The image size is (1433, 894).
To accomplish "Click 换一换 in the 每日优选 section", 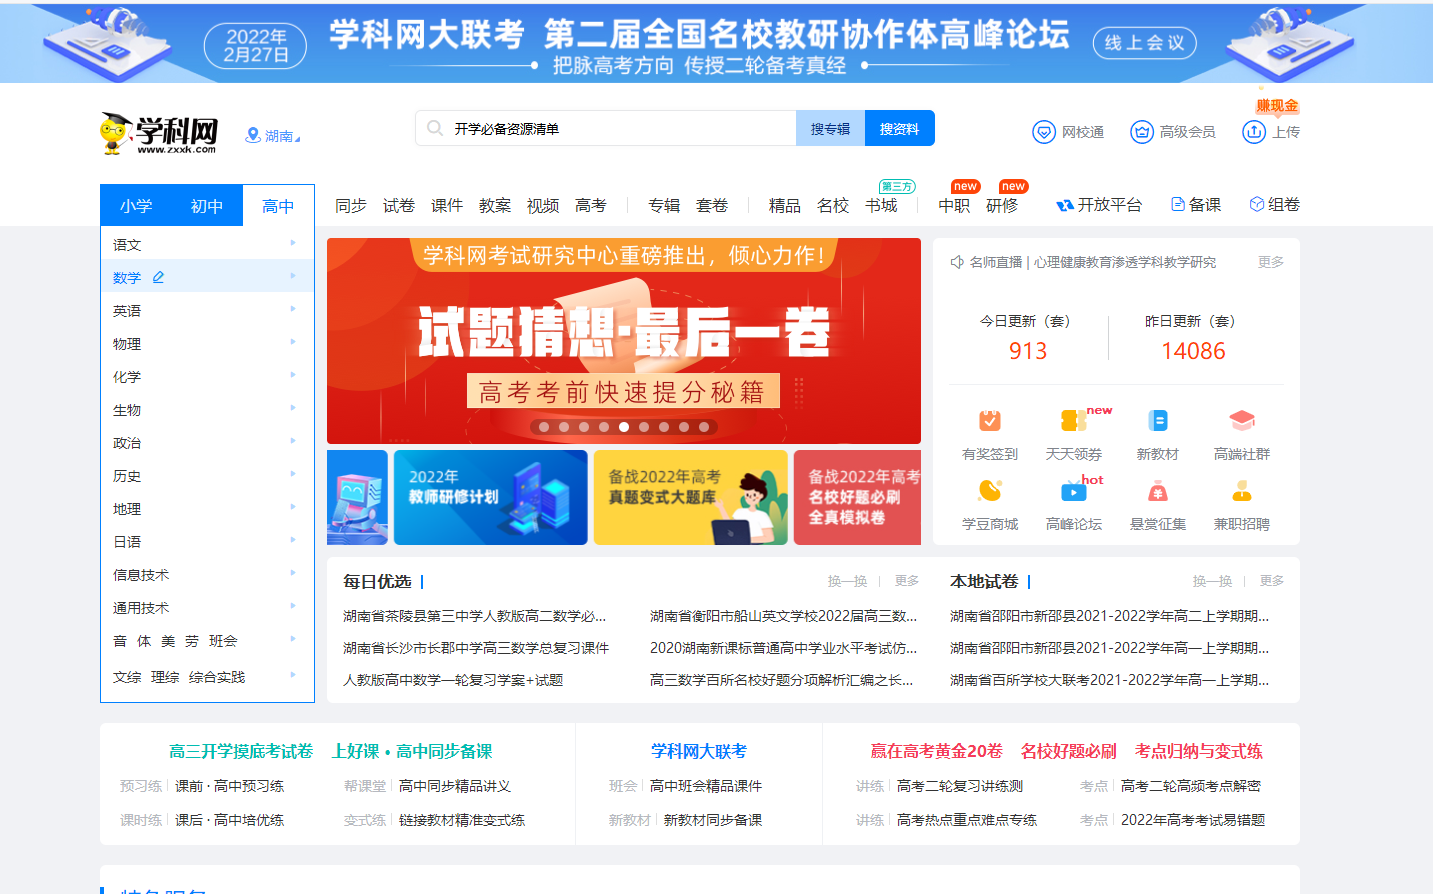I will coord(847,581).
